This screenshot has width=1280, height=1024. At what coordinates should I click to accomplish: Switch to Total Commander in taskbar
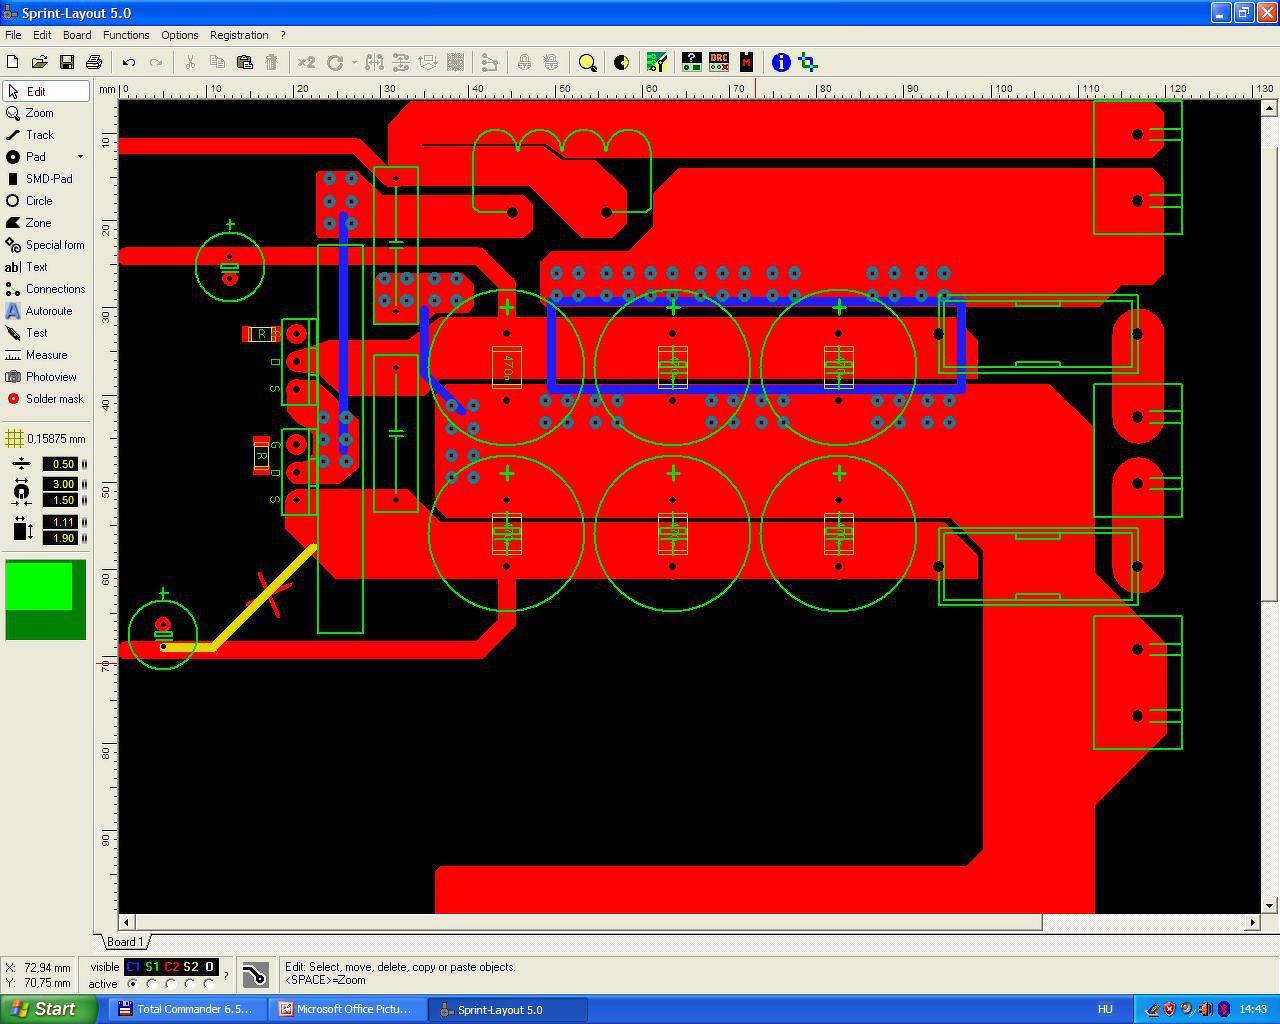point(187,1009)
